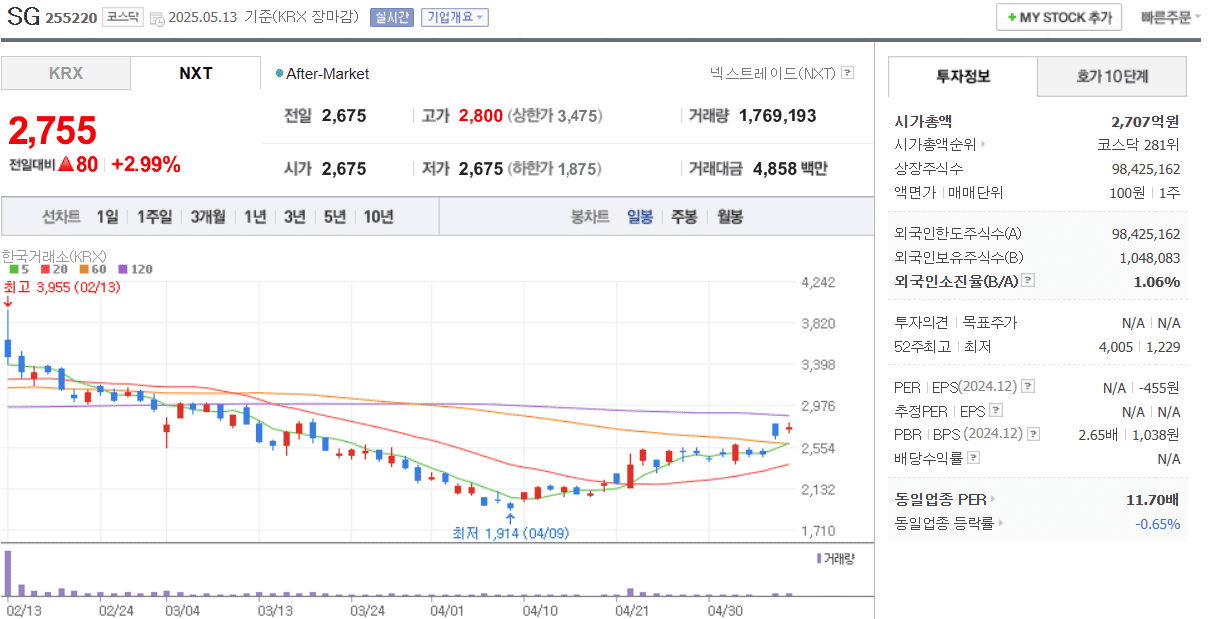Click the 거래대금 value 4,858 백만
The image size is (1216, 619).
(x=790, y=169)
